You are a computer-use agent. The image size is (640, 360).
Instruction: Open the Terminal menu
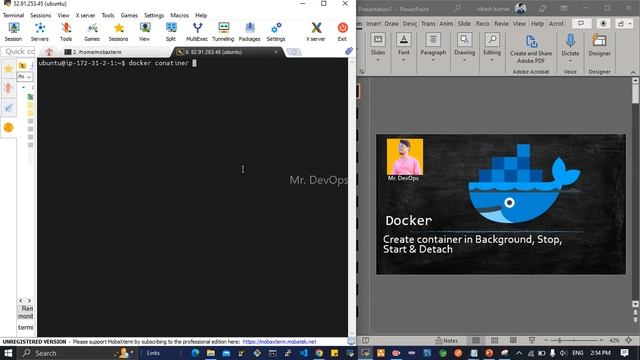coord(13,15)
